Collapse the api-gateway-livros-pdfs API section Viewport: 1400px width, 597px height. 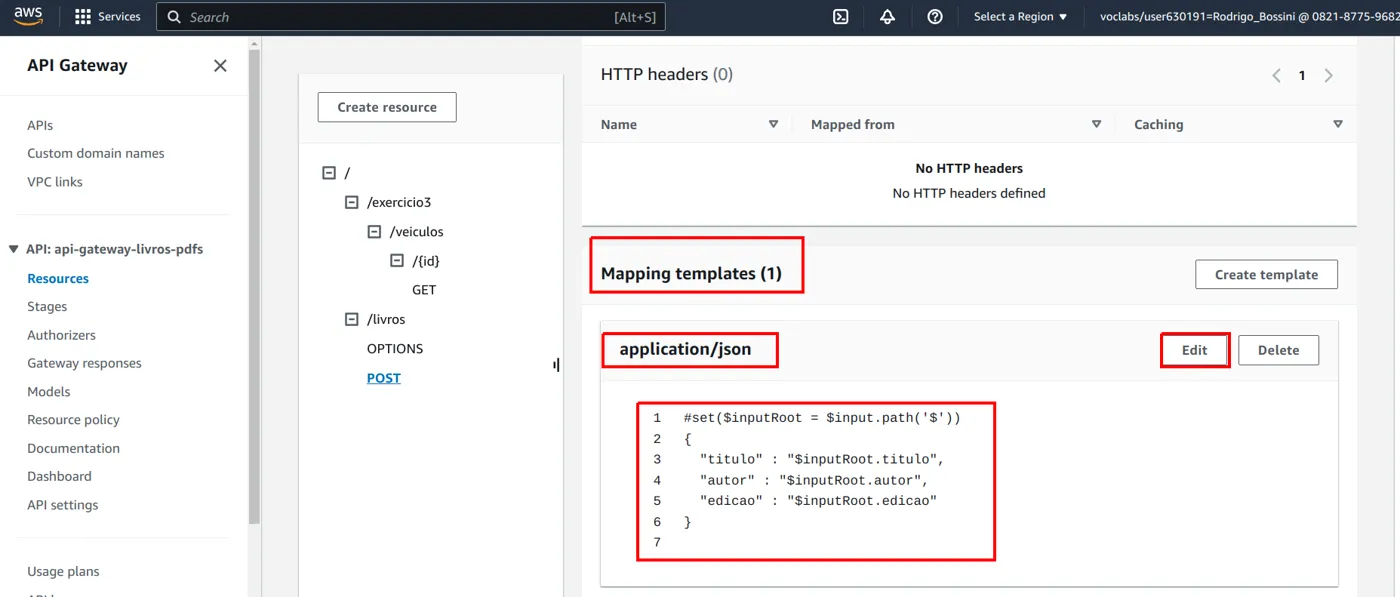point(13,249)
